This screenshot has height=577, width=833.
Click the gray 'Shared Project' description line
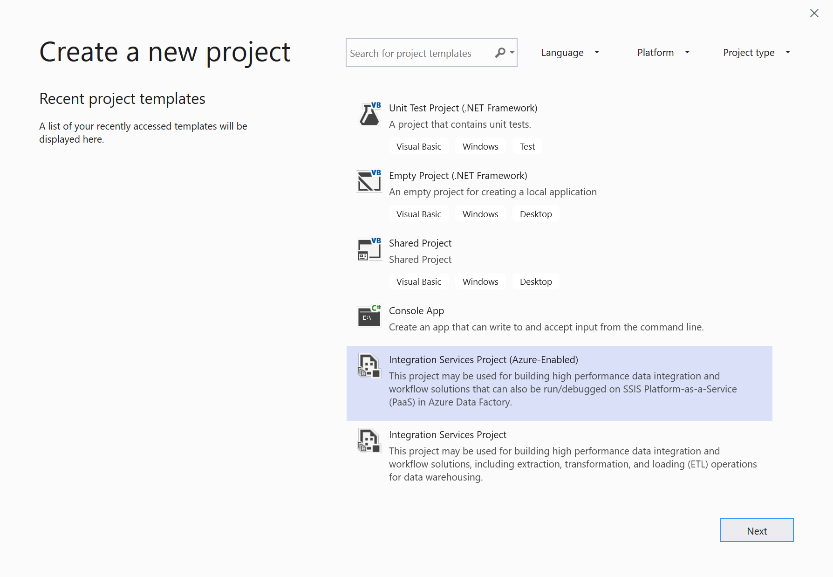[x=420, y=259]
